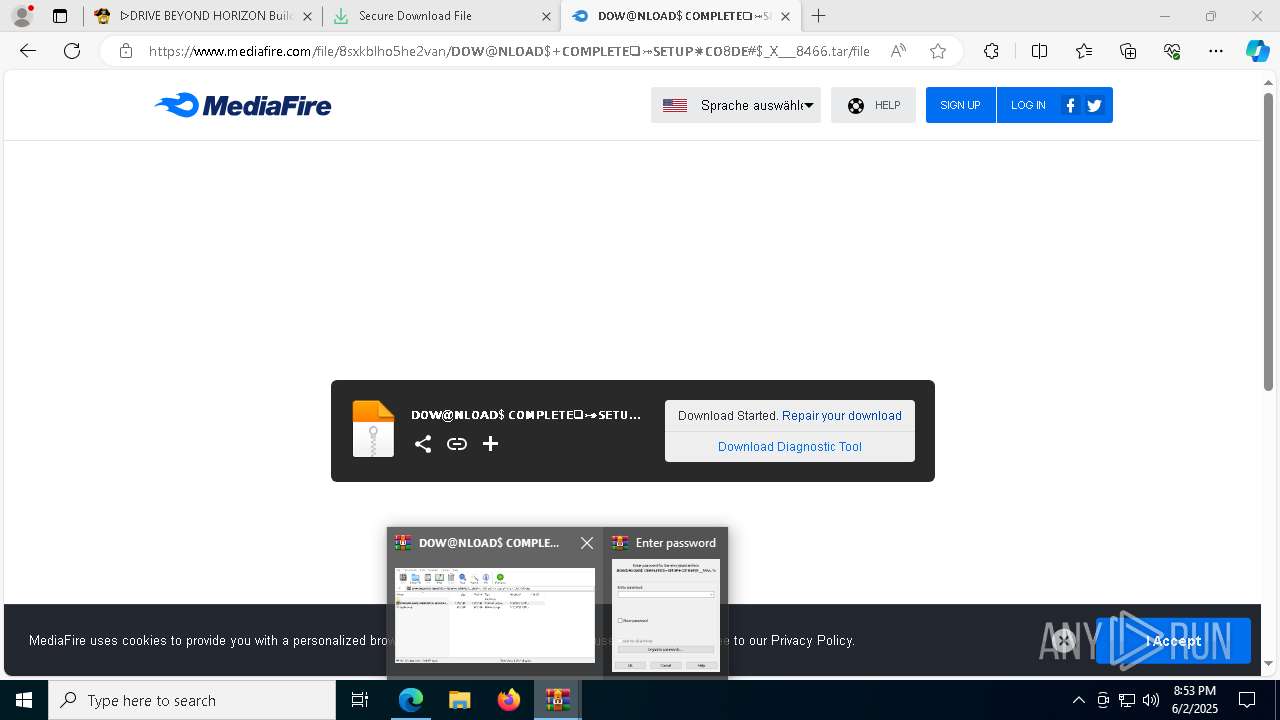The image size is (1280, 720).
Task: Open File Explorer from taskbar
Action: coord(459,700)
